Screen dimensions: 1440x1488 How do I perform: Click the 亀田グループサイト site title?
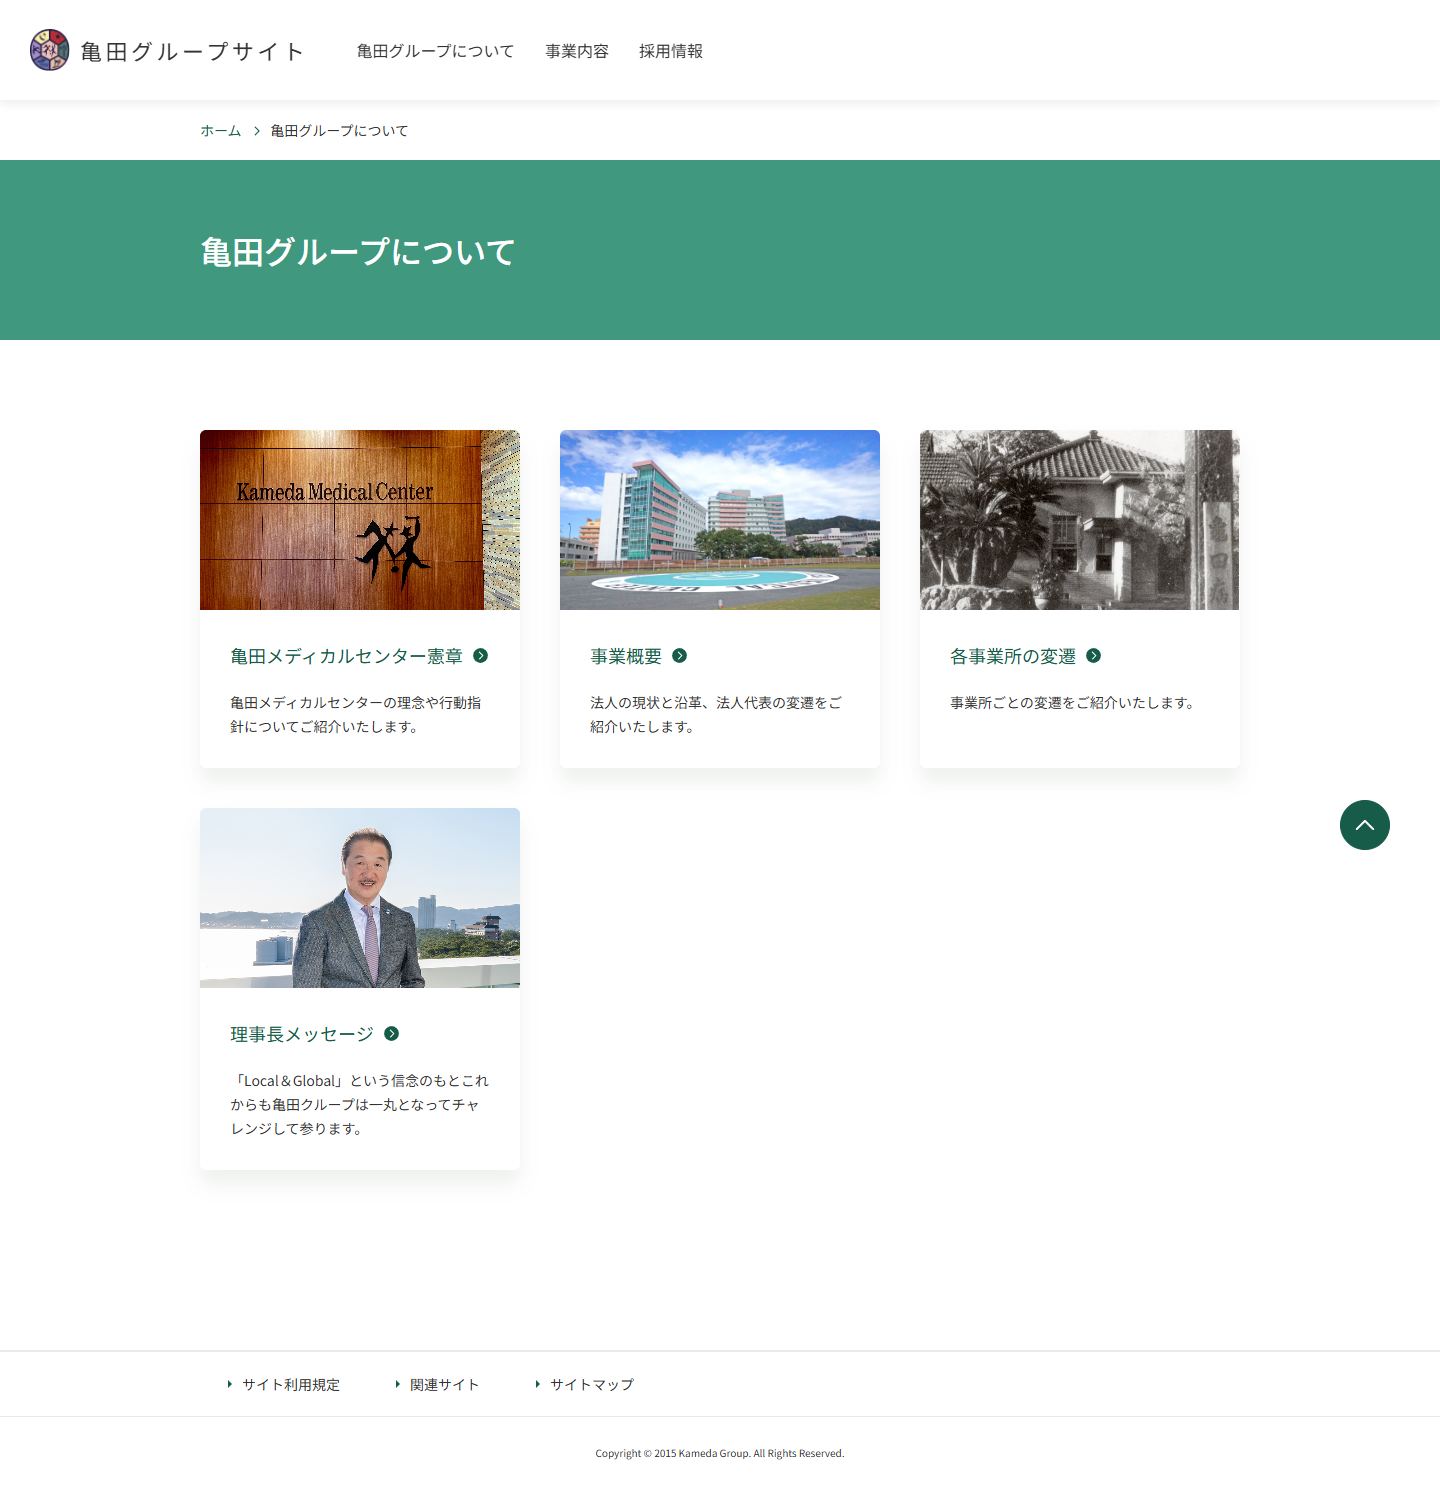coord(192,51)
